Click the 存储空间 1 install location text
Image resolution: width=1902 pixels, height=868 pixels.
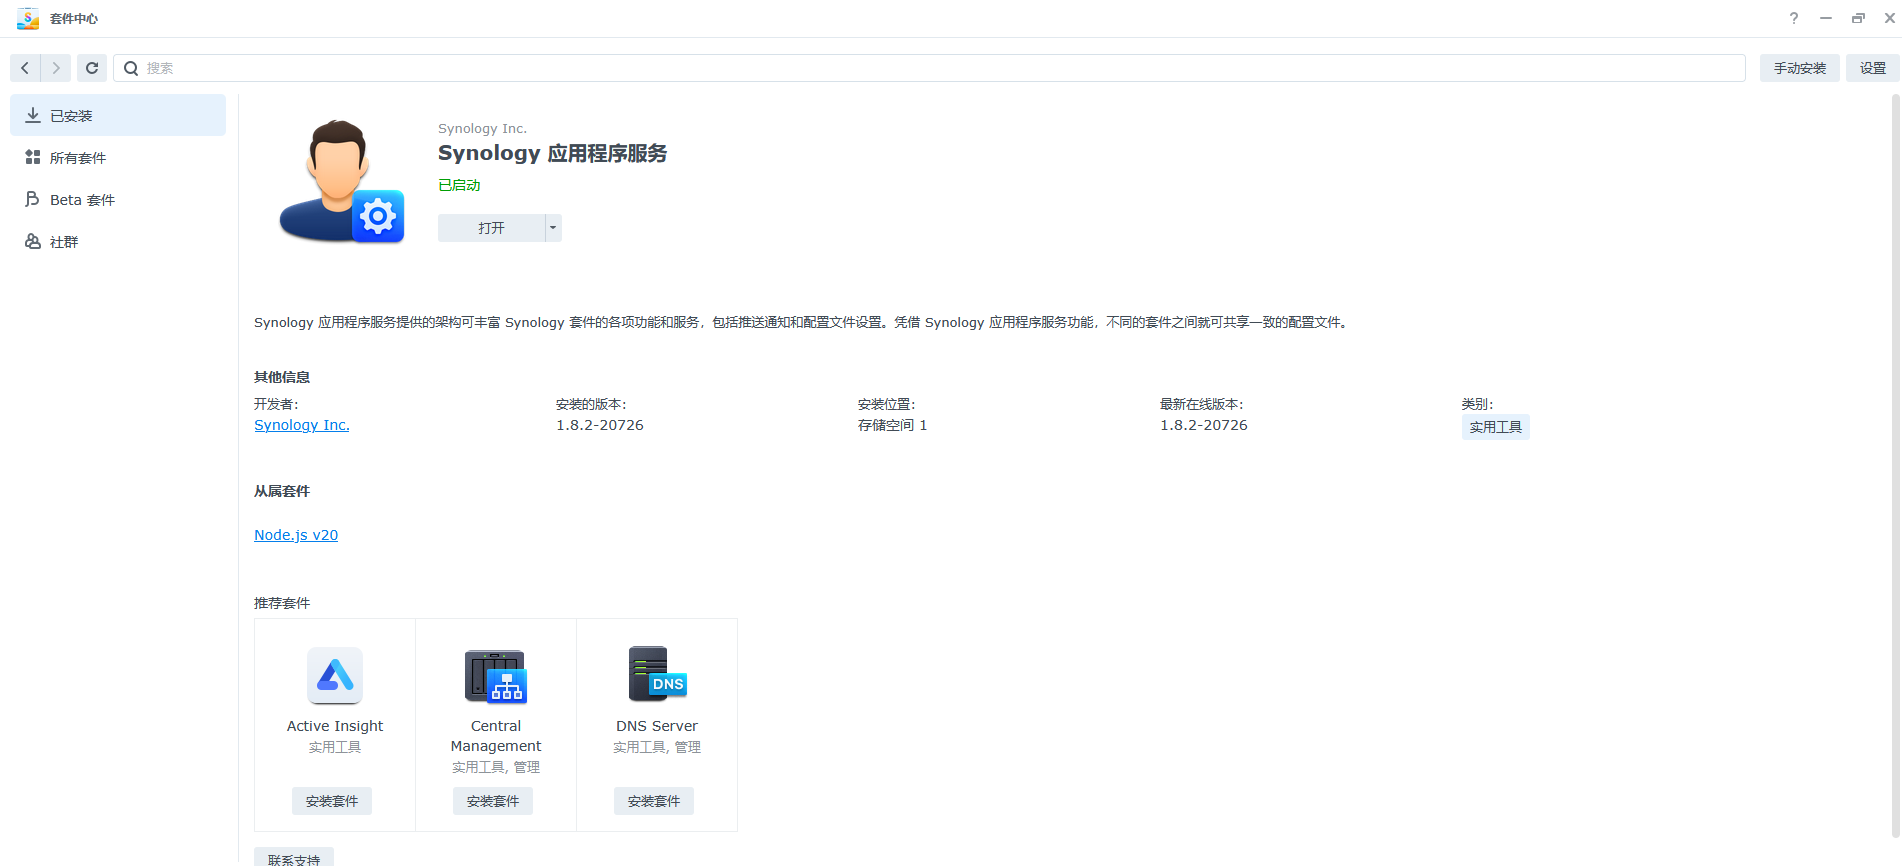click(x=892, y=425)
